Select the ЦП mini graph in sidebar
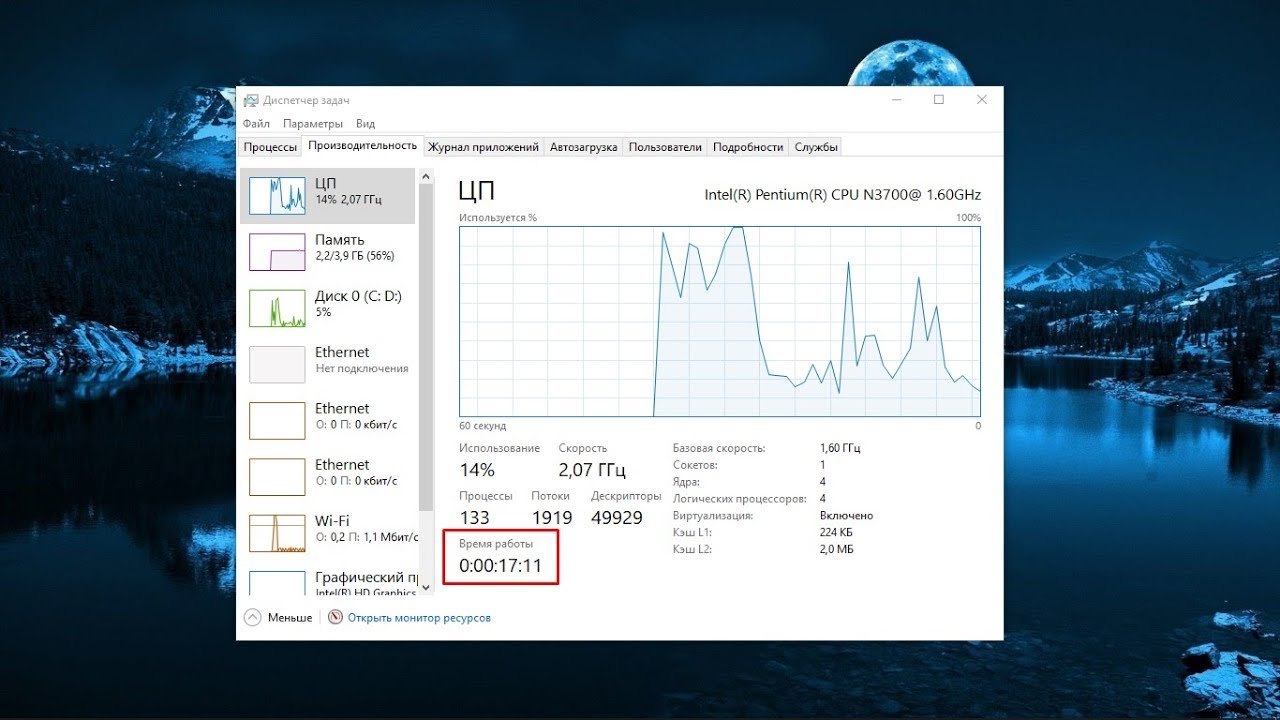The height and width of the screenshot is (720, 1280). pyautogui.click(x=277, y=195)
